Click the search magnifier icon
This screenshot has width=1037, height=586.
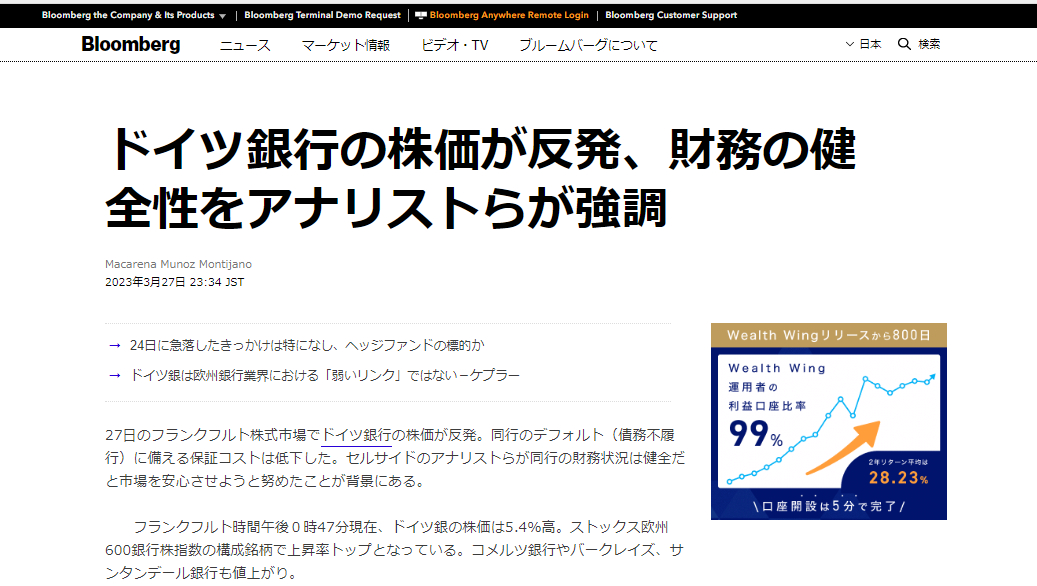click(904, 44)
